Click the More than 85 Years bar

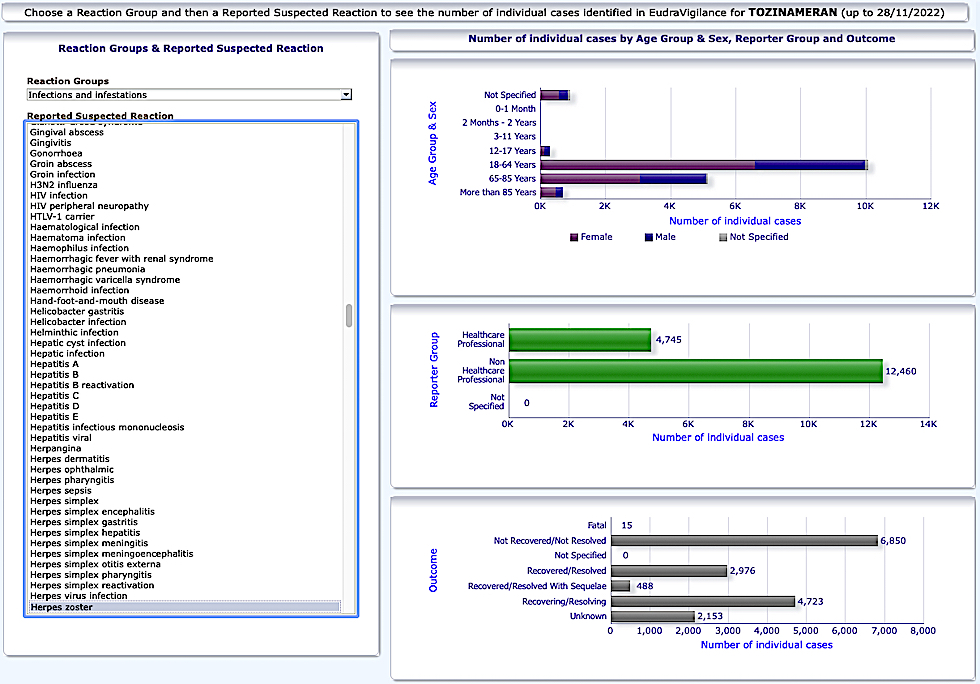(x=551, y=193)
